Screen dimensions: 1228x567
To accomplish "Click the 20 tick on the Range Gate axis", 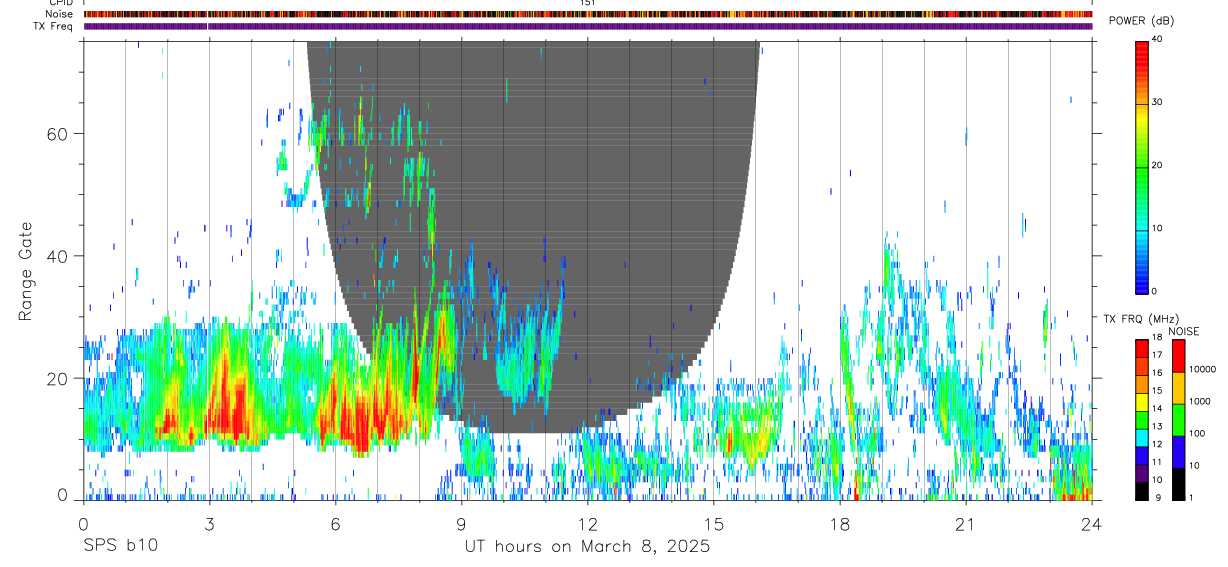I will pyautogui.click(x=58, y=378).
